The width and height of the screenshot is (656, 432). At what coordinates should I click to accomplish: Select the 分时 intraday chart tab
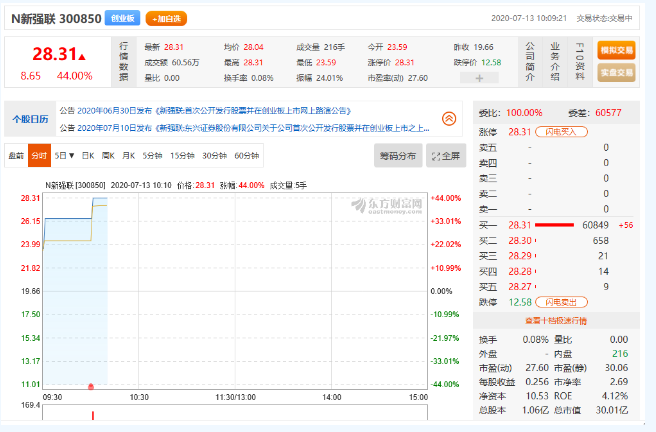click(x=39, y=156)
